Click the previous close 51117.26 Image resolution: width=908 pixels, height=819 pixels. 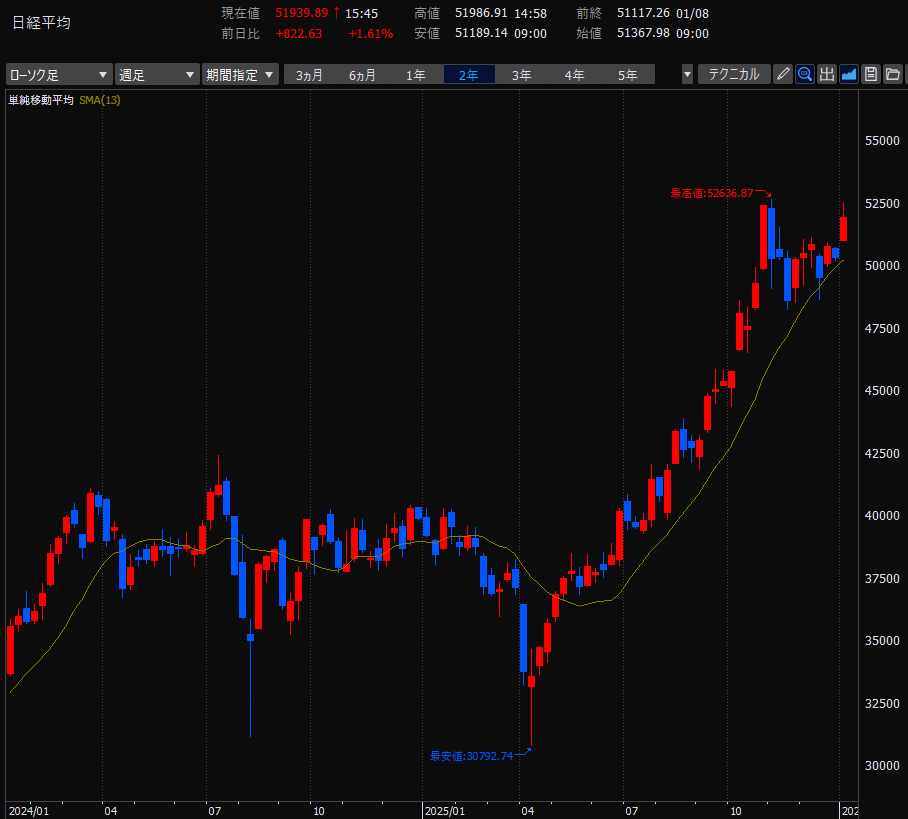(x=643, y=13)
